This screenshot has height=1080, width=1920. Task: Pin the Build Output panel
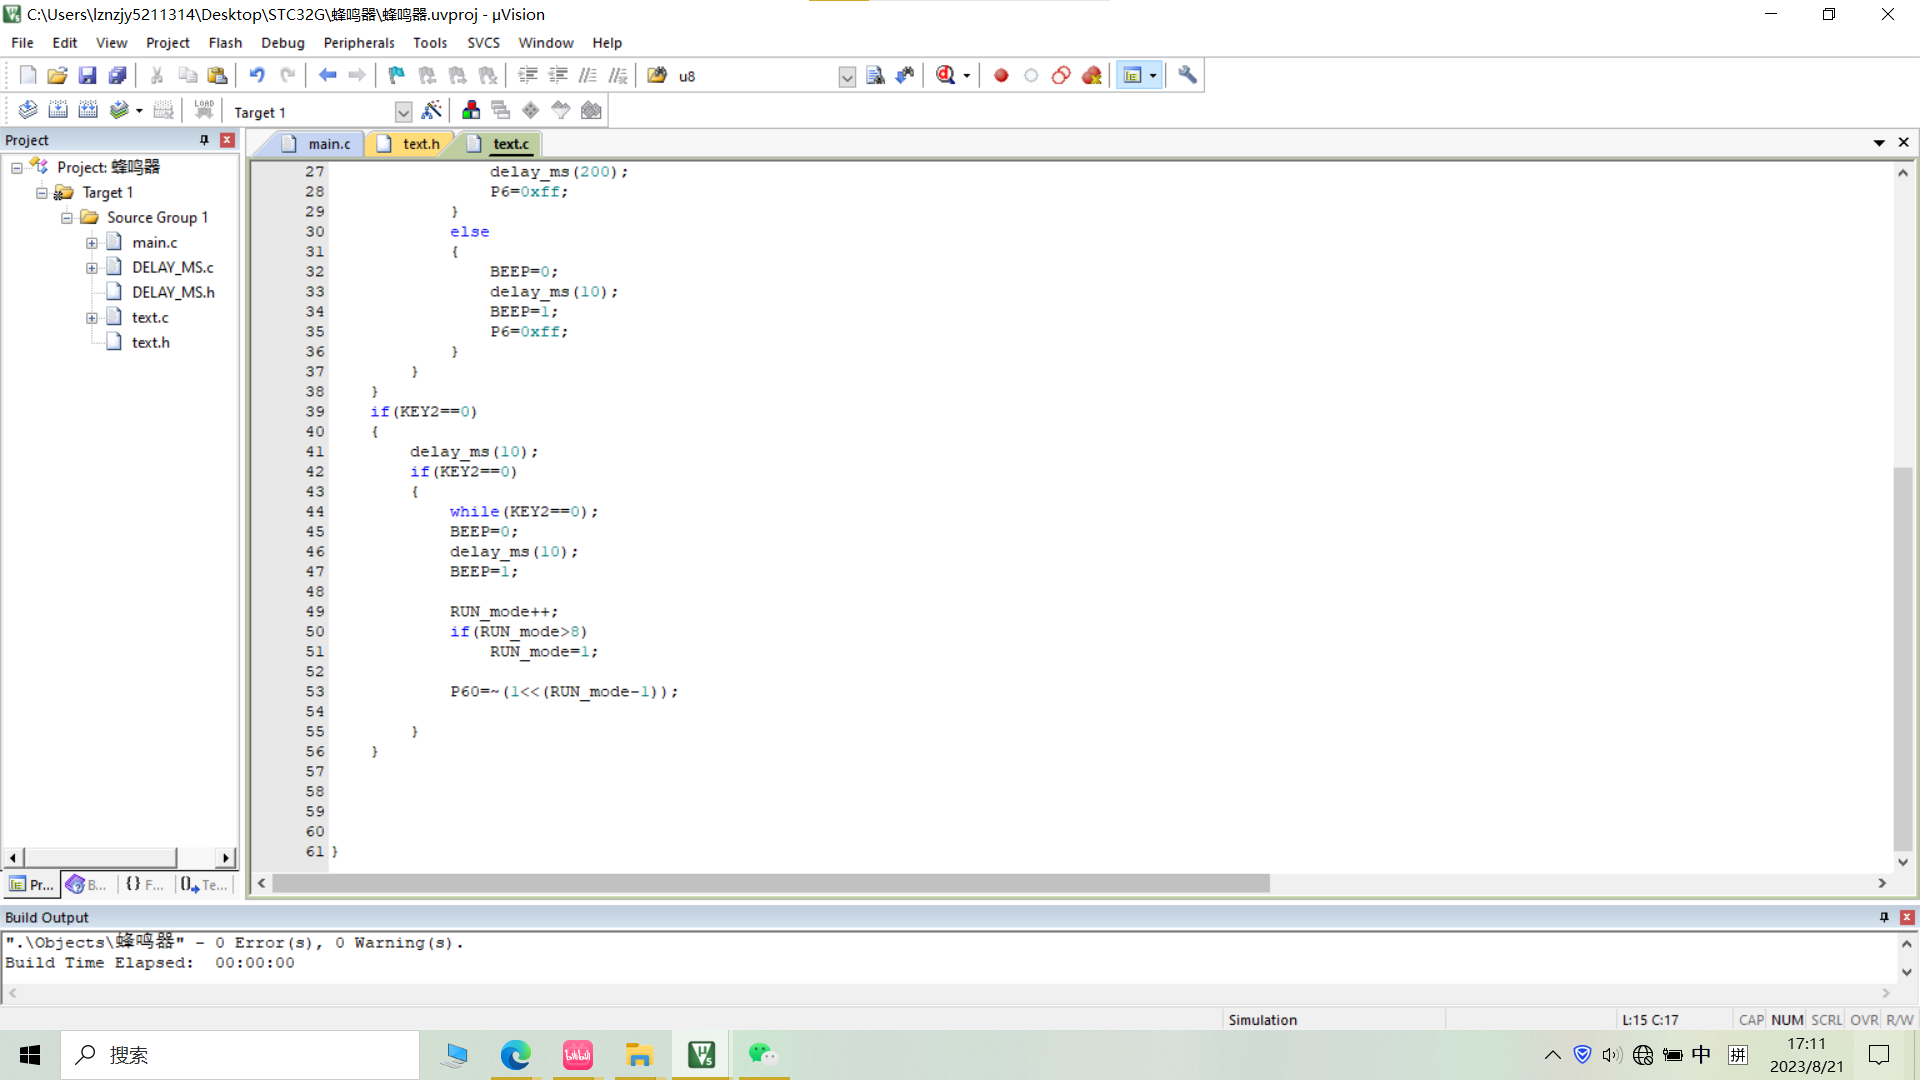(x=1884, y=917)
